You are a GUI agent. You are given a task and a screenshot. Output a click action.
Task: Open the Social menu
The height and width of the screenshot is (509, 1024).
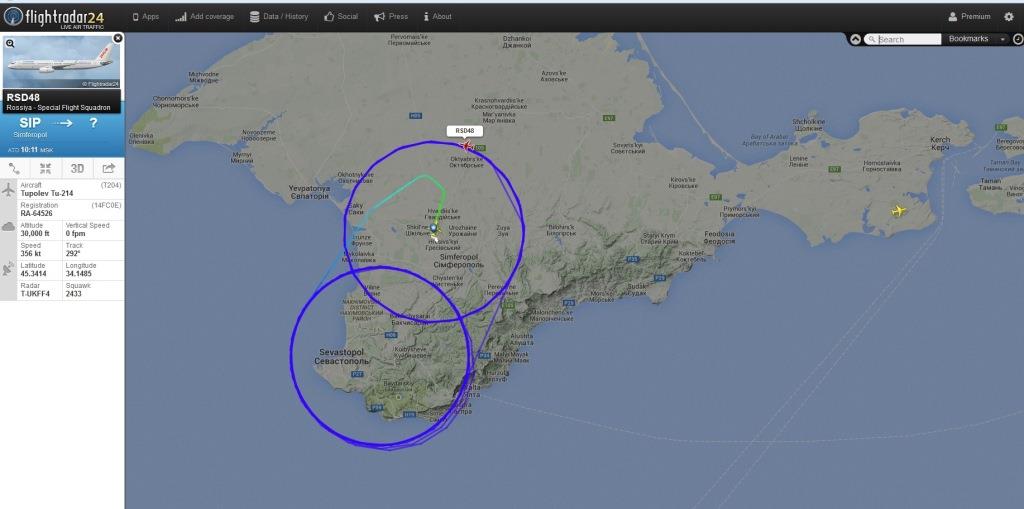pos(341,17)
